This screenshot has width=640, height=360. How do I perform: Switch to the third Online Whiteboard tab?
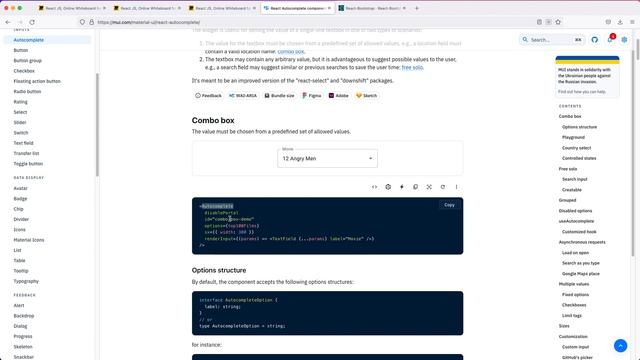[x=222, y=8]
